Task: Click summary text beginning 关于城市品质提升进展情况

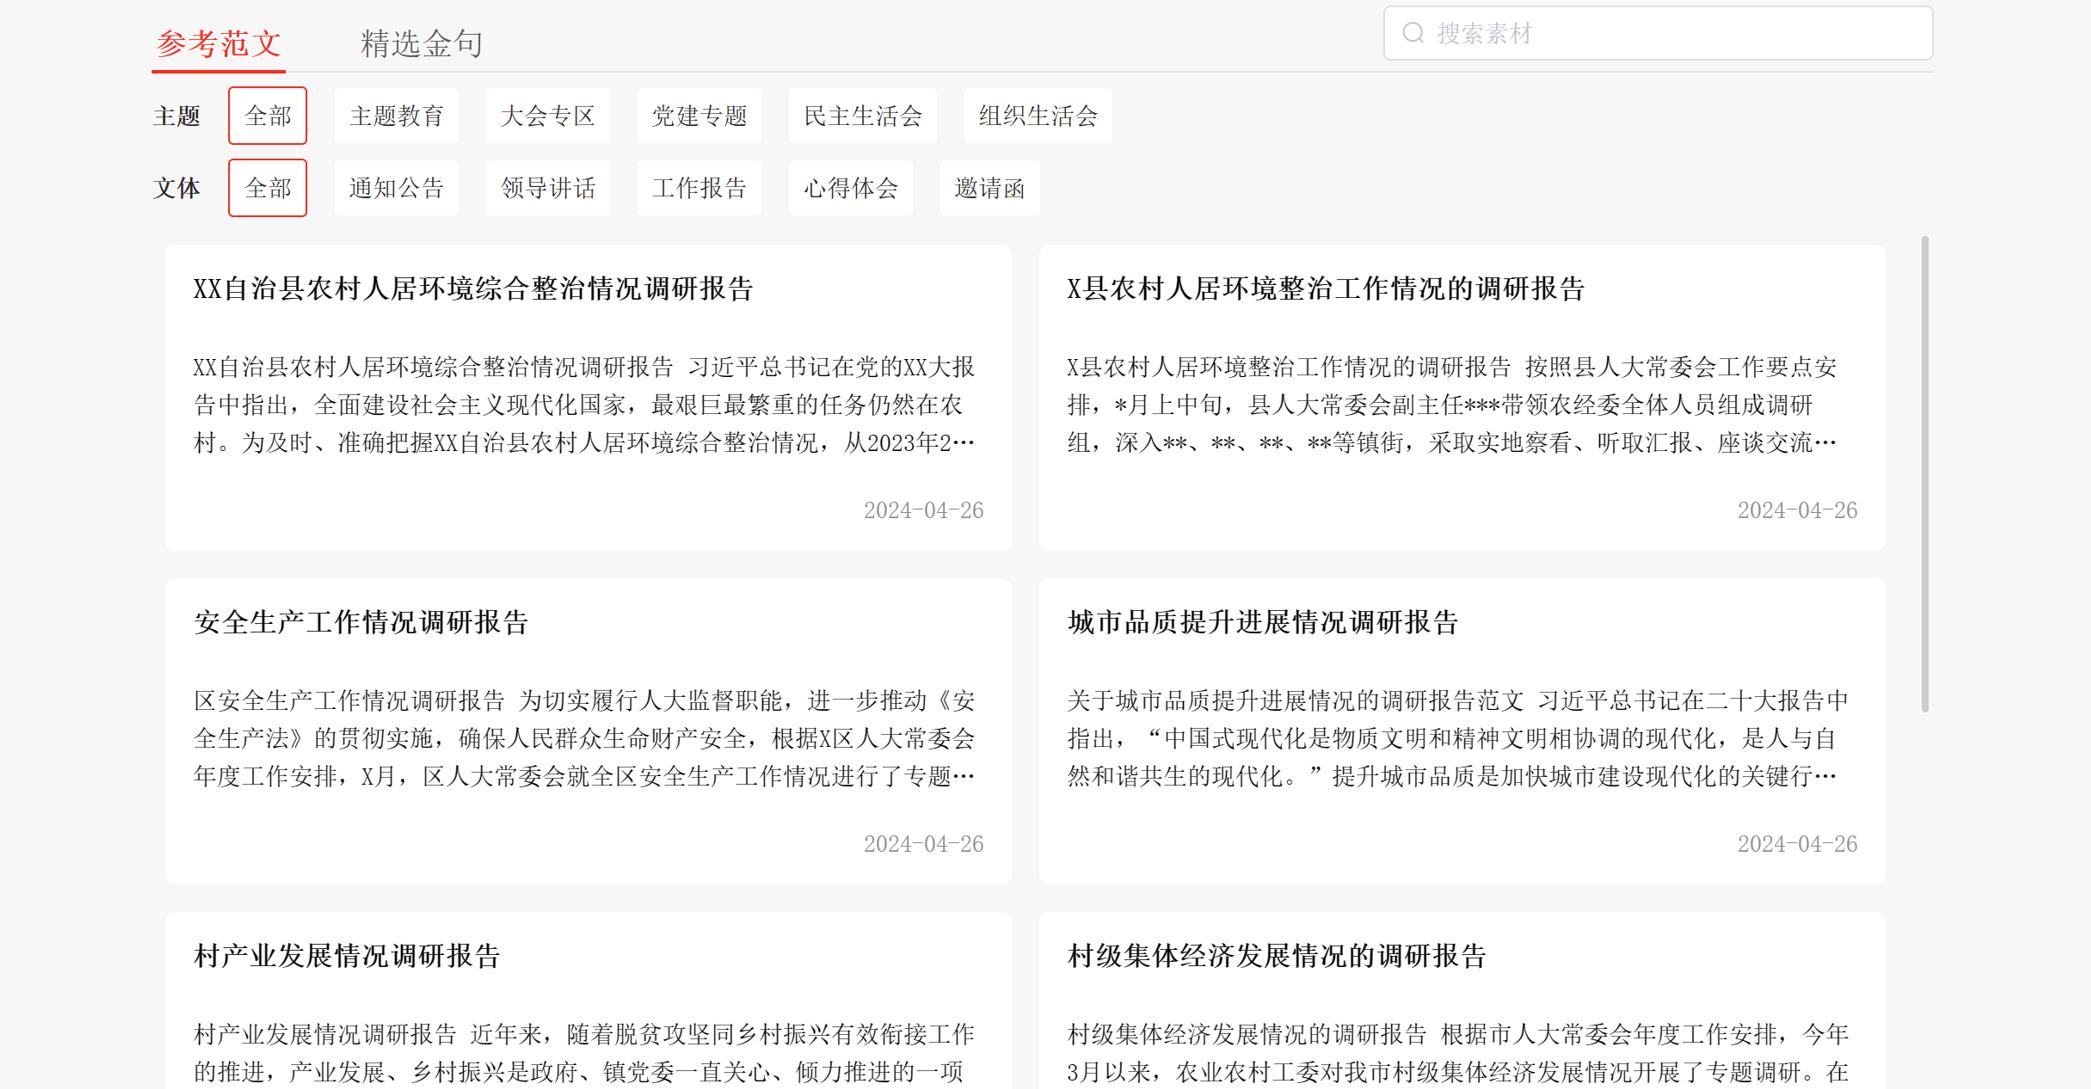Action: point(1458,738)
